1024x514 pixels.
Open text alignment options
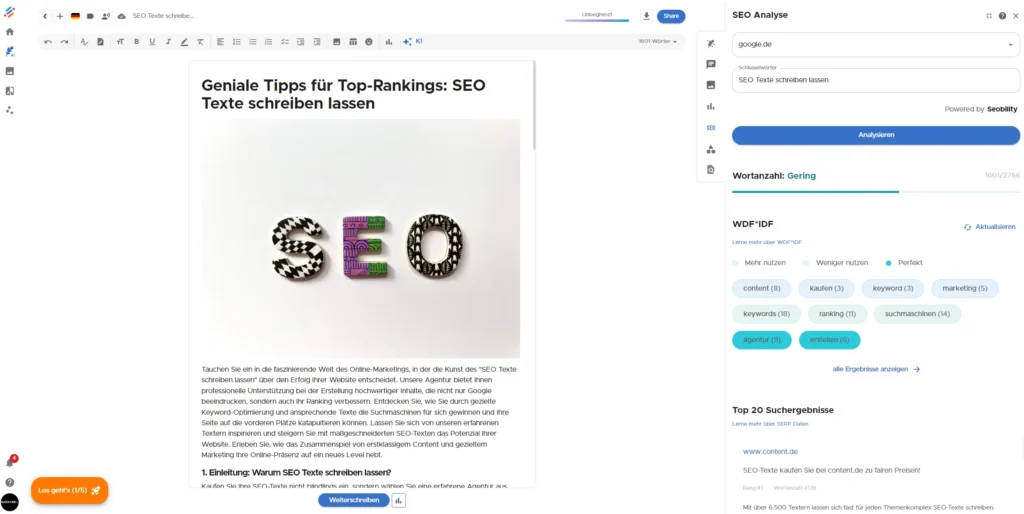click(x=220, y=42)
